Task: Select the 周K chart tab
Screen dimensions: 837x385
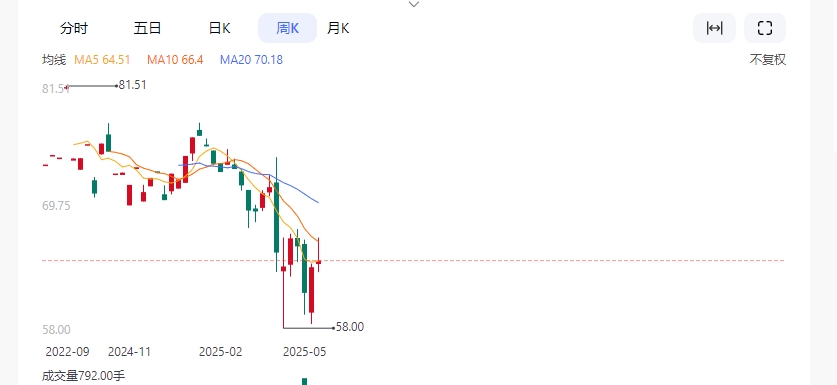Action: coord(287,28)
